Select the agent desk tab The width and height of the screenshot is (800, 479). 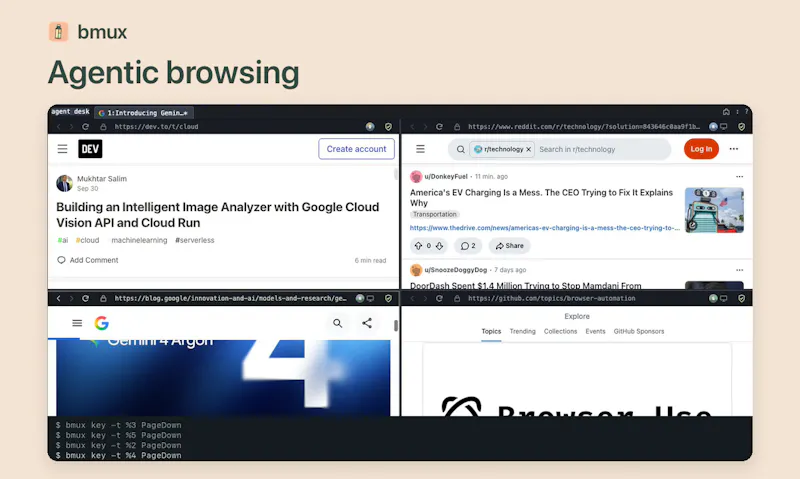click(x=70, y=112)
